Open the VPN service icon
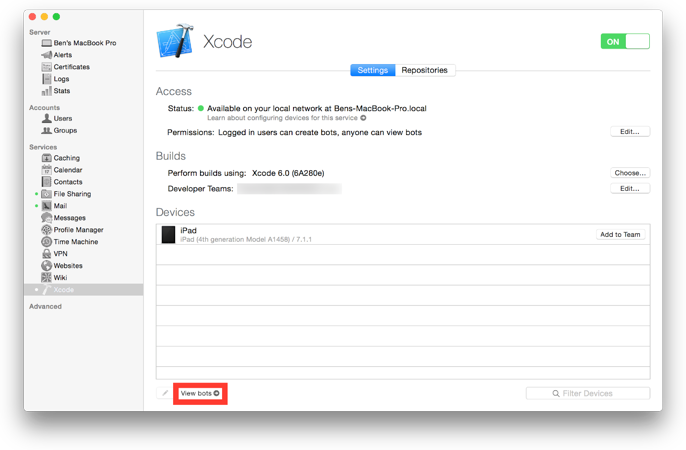Image resolution: width=686 pixels, height=450 pixels. pos(46,254)
